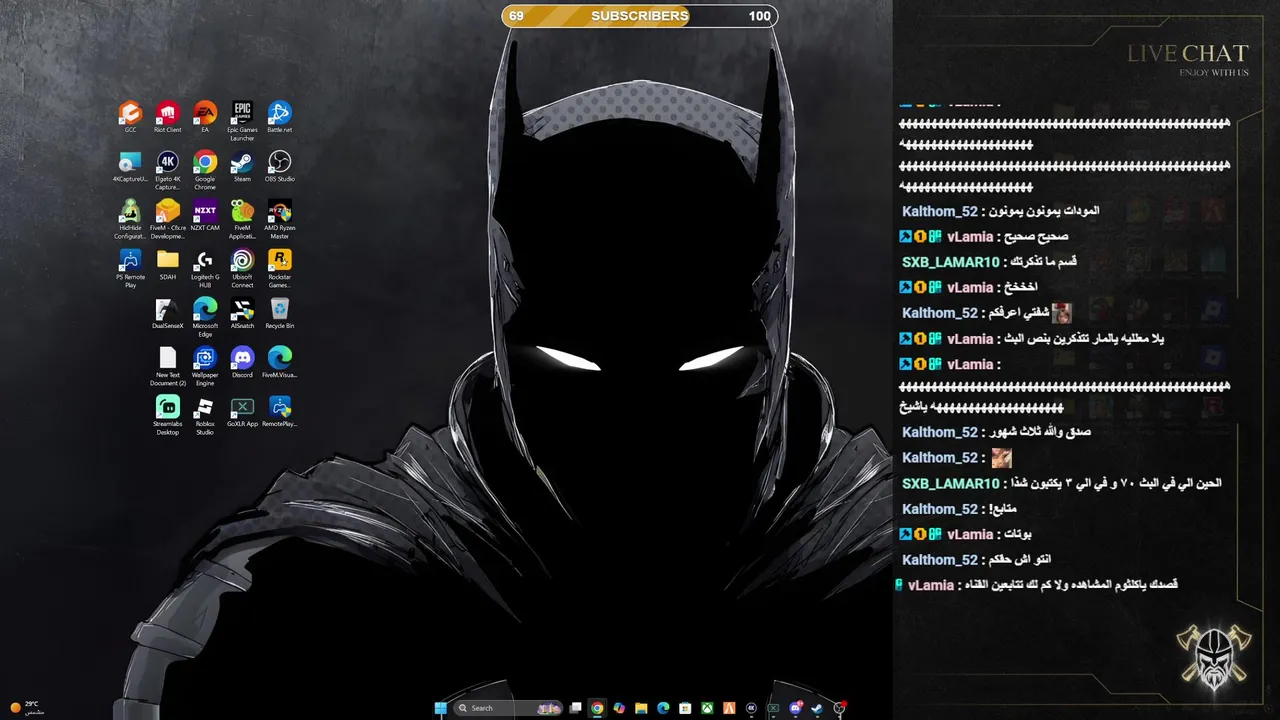Open GoXLR from the taskbar
The image size is (1280, 720).
tap(773, 708)
